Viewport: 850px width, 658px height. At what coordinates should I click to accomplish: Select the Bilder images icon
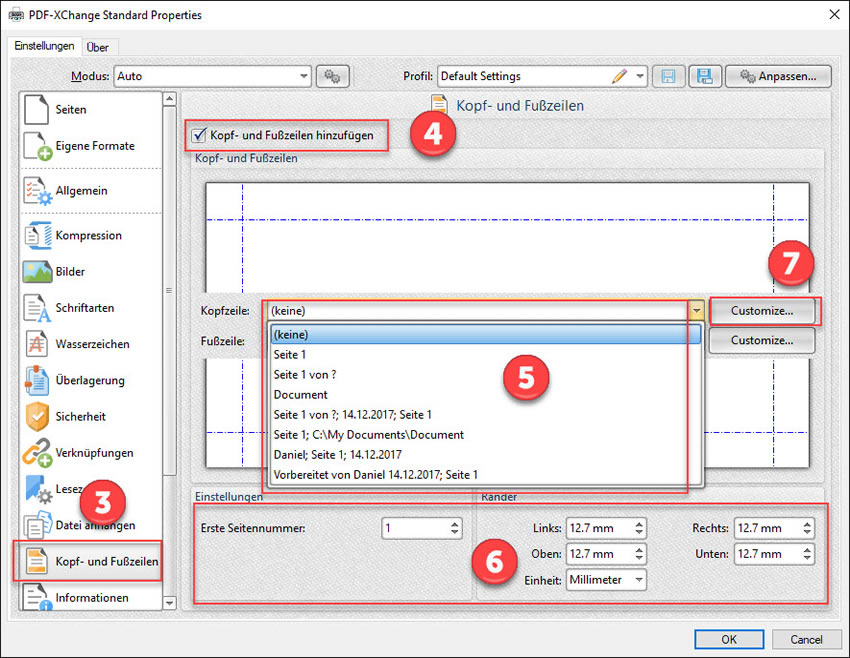37,272
